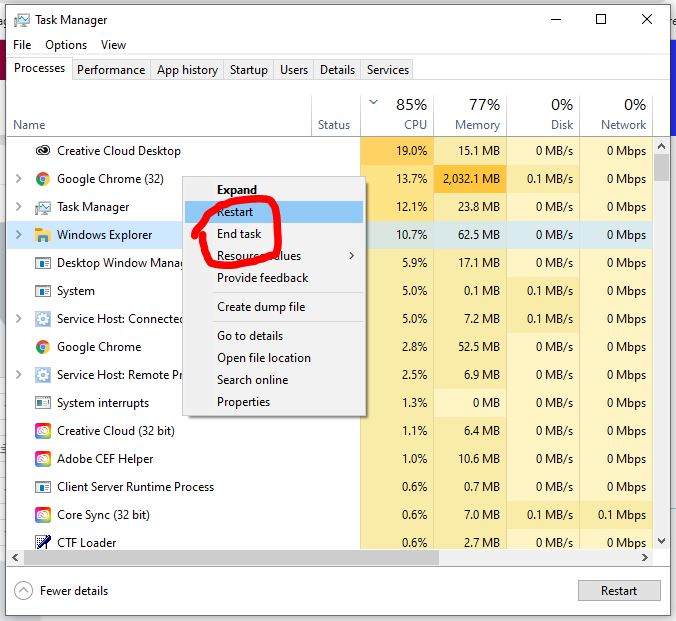Click the Google Chrome (32) icon

point(43,179)
